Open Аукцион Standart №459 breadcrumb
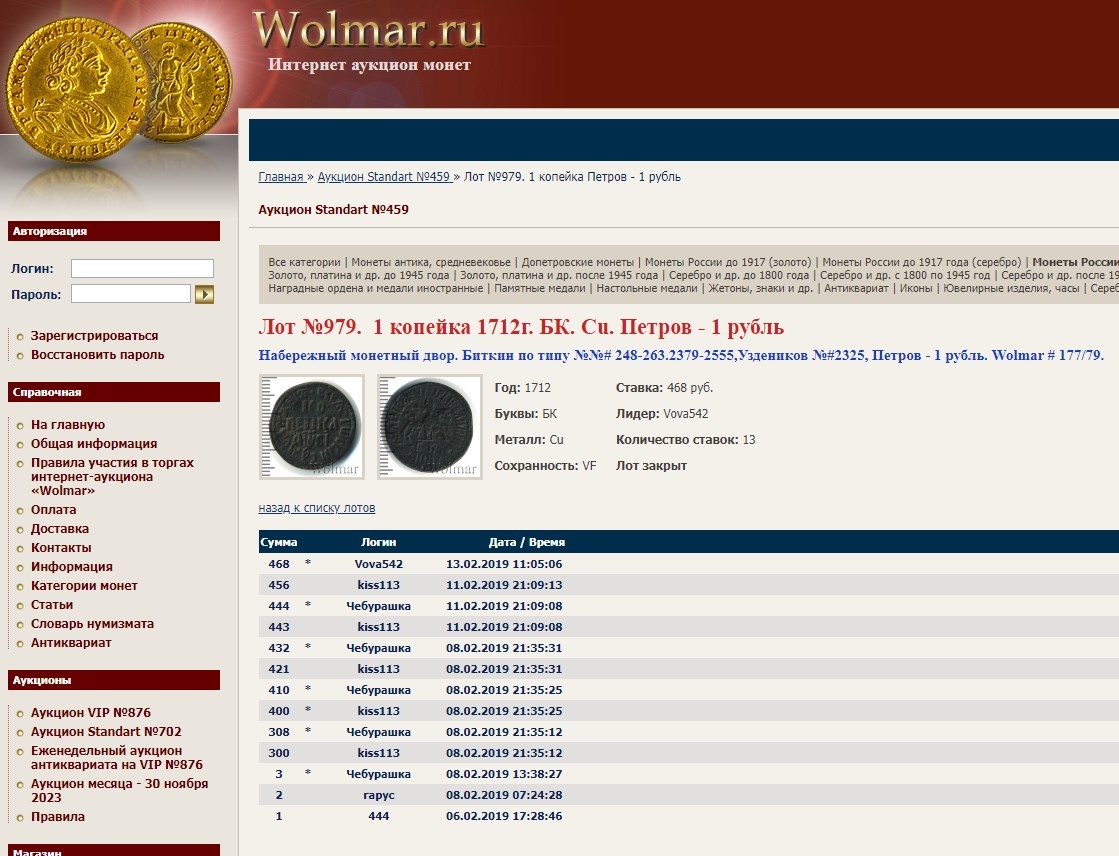Viewport: 1119px width, 856px height. click(x=383, y=177)
